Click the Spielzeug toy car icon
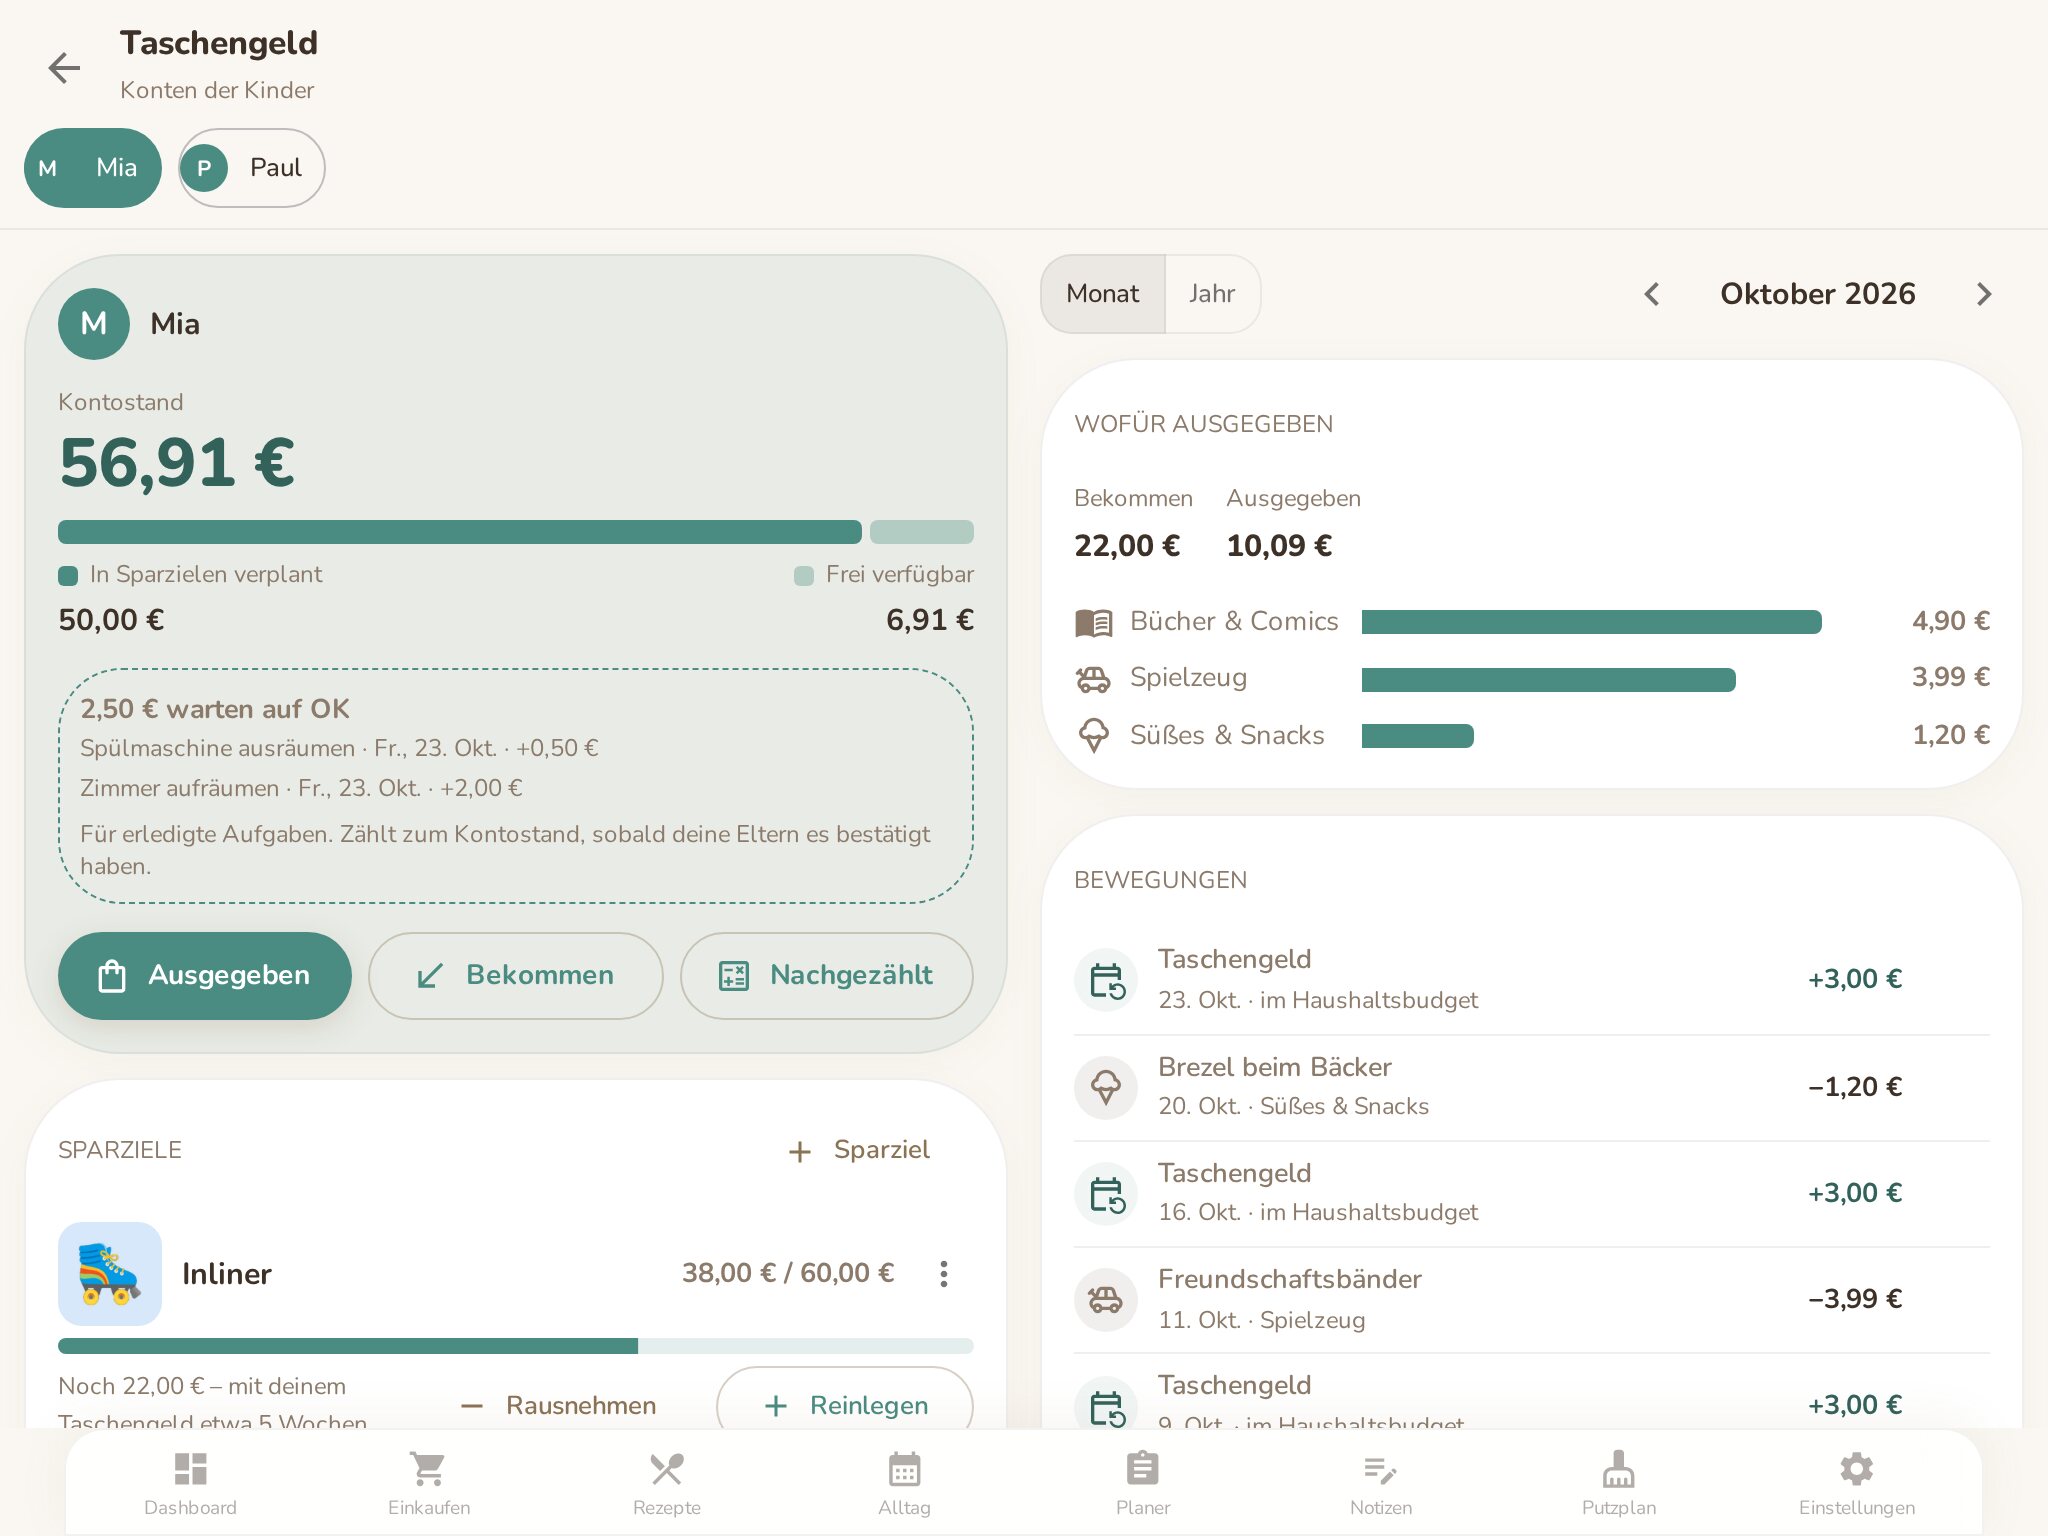2048x1536 pixels. tap(1094, 679)
